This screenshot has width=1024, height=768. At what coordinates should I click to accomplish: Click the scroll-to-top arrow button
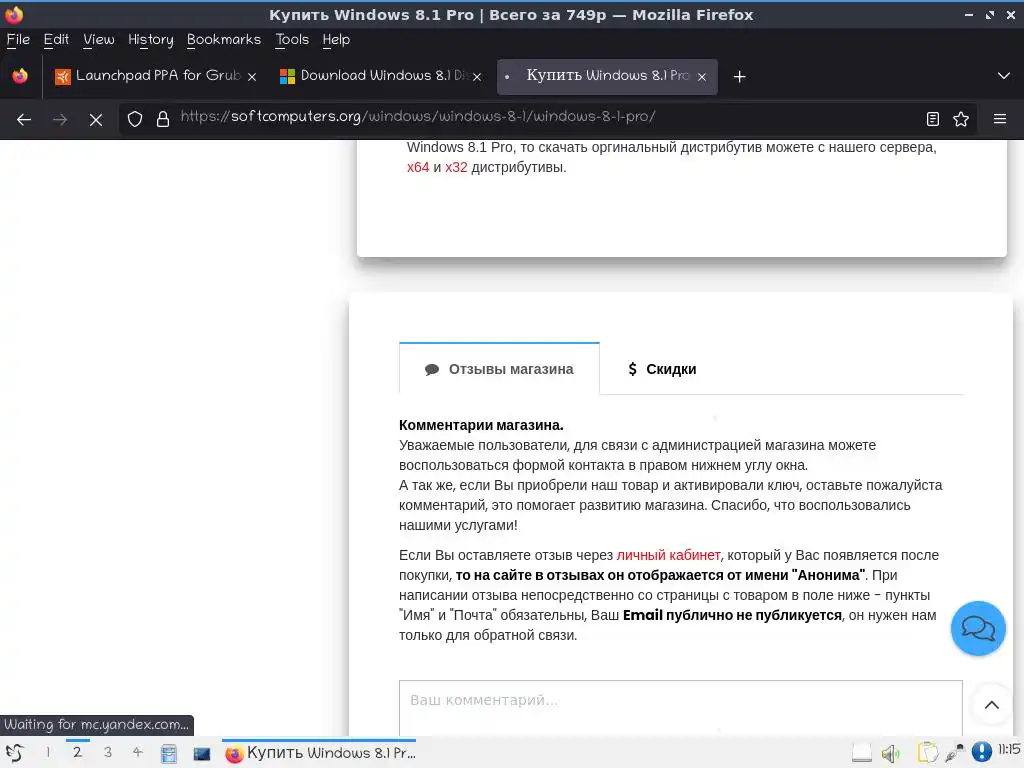point(991,705)
